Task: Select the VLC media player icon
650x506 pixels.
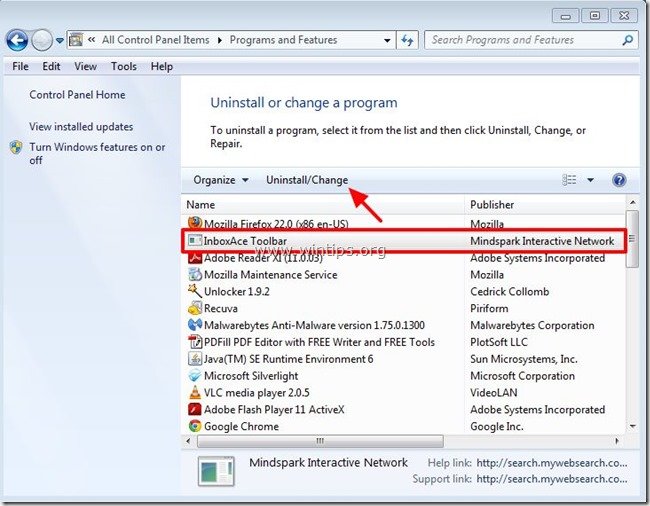Action: [x=195, y=392]
